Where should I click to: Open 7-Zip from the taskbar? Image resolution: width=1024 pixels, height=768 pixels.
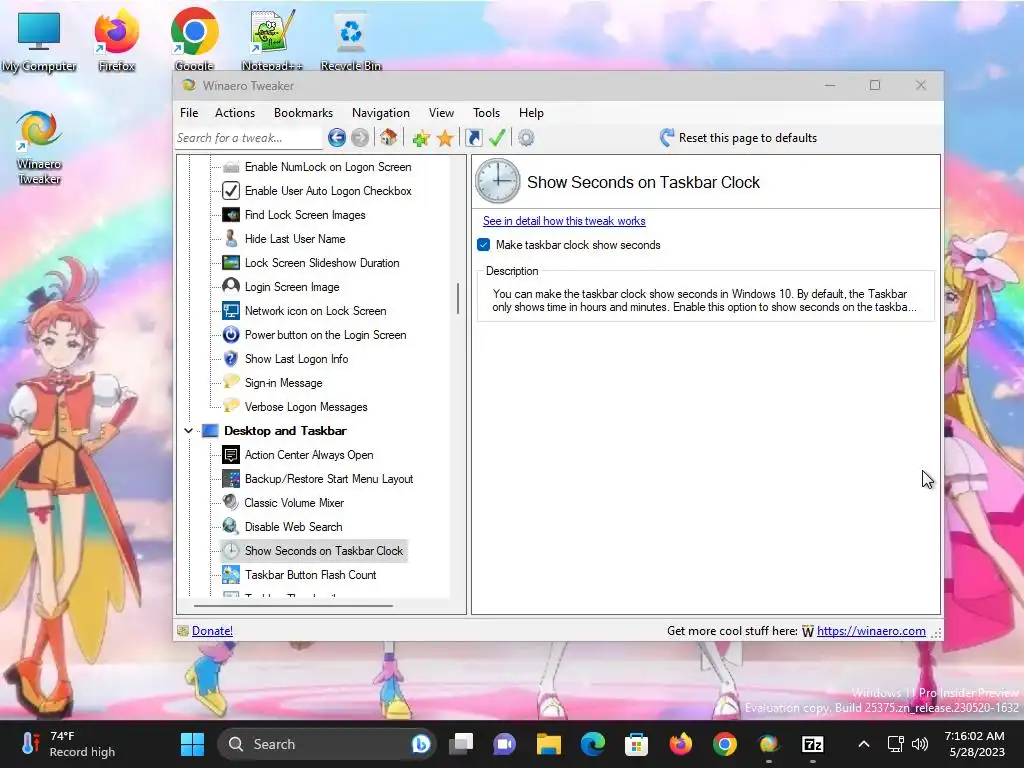pyautogui.click(x=812, y=744)
